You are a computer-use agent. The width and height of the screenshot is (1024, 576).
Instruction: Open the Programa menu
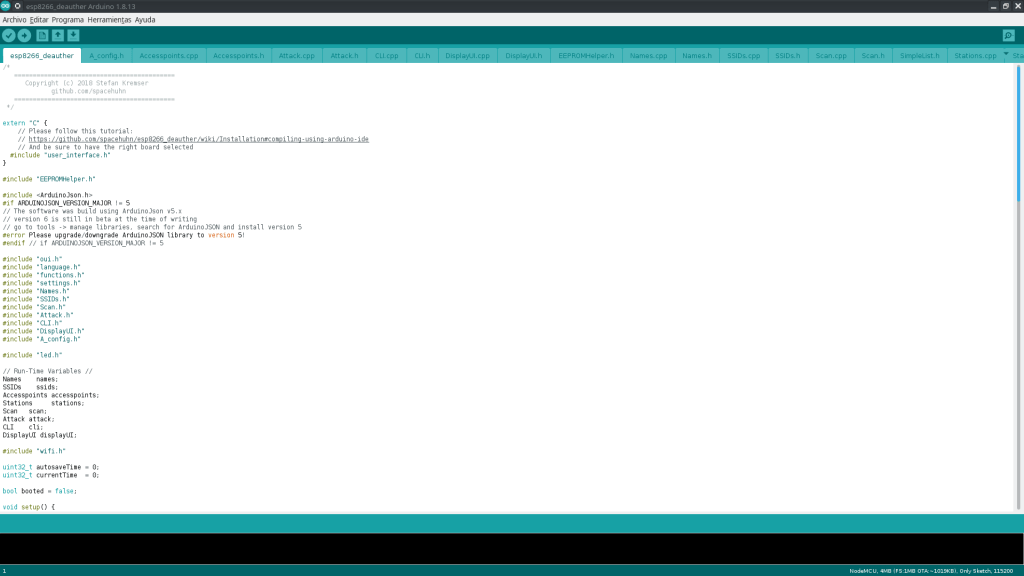point(68,20)
